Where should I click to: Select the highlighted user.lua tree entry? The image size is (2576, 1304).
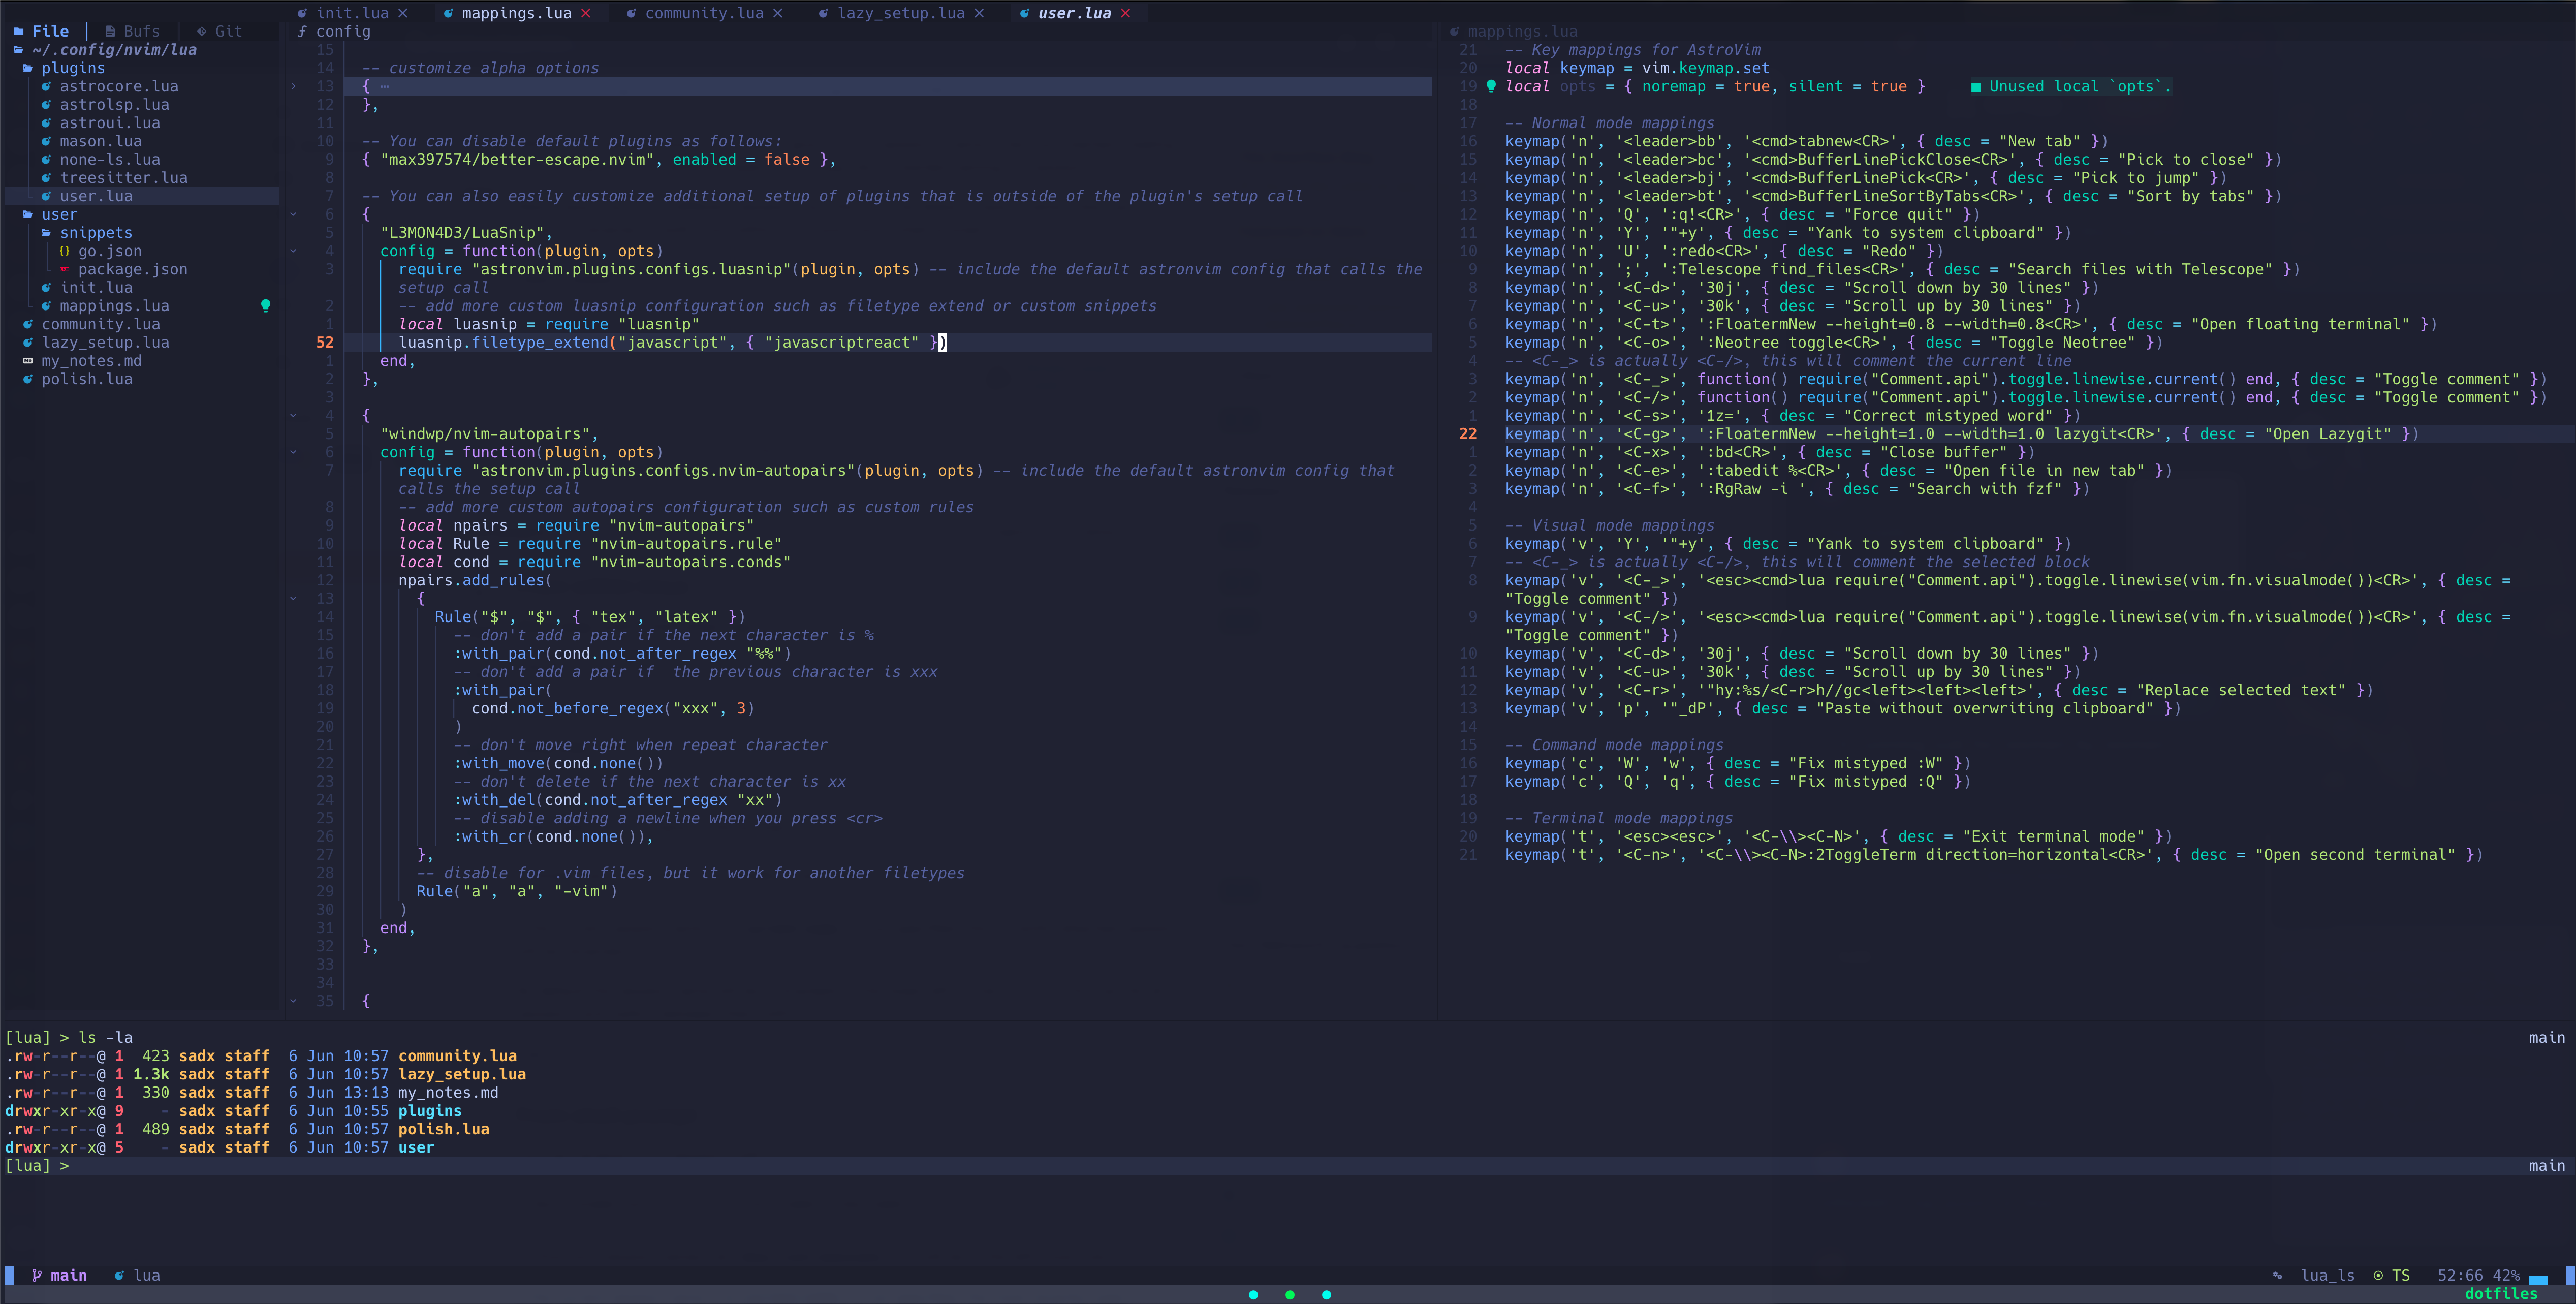tap(142, 197)
